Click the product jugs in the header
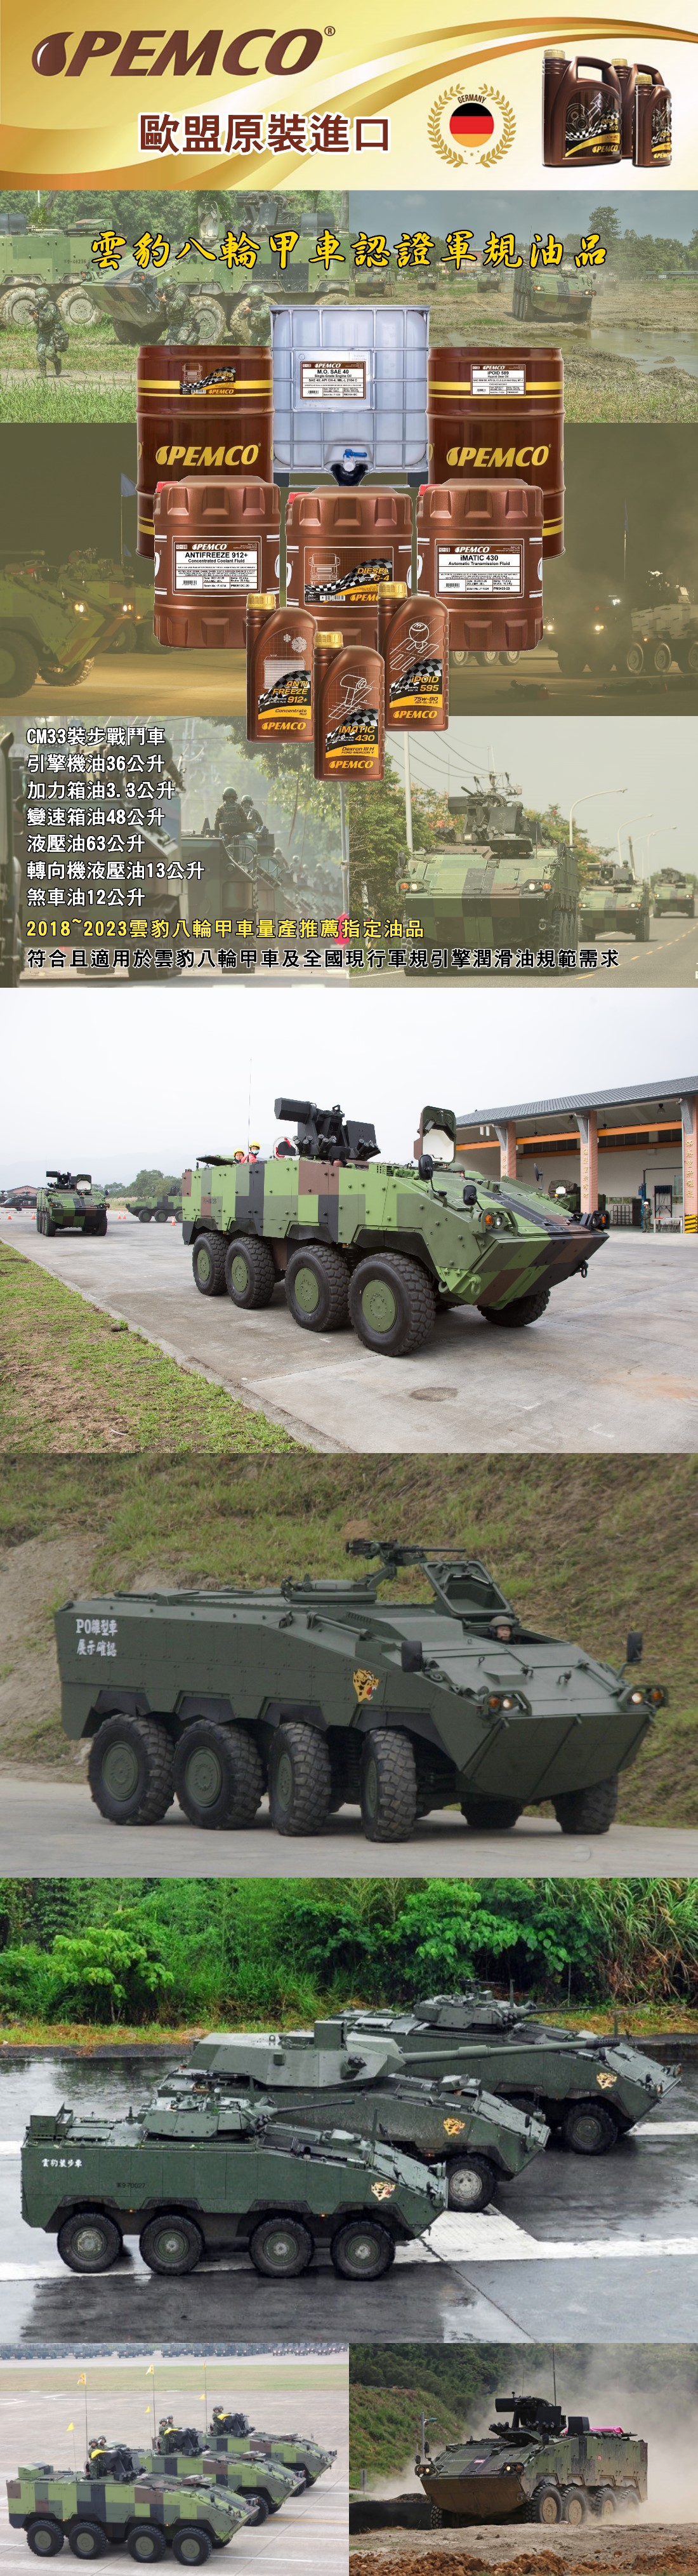 click(x=606, y=108)
